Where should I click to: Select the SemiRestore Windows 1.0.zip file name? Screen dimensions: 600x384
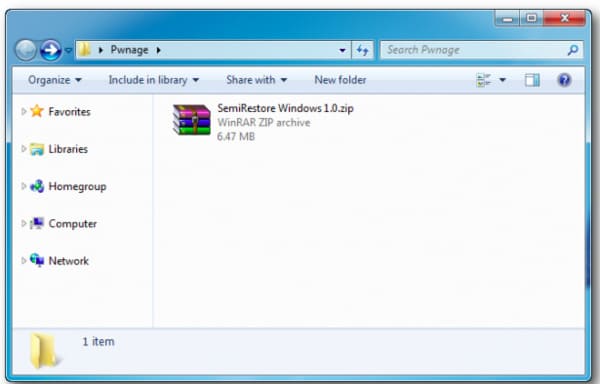click(x=285, y=108)
